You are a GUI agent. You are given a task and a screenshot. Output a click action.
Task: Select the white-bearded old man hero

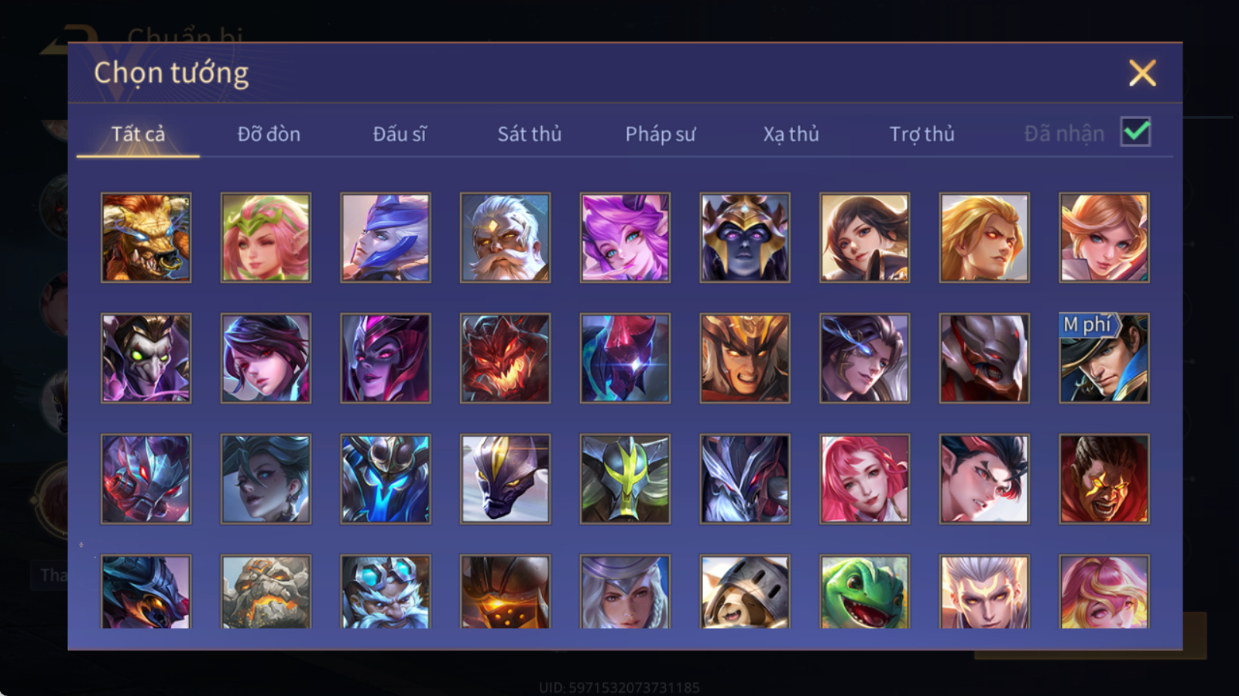[x=505, y=238]
